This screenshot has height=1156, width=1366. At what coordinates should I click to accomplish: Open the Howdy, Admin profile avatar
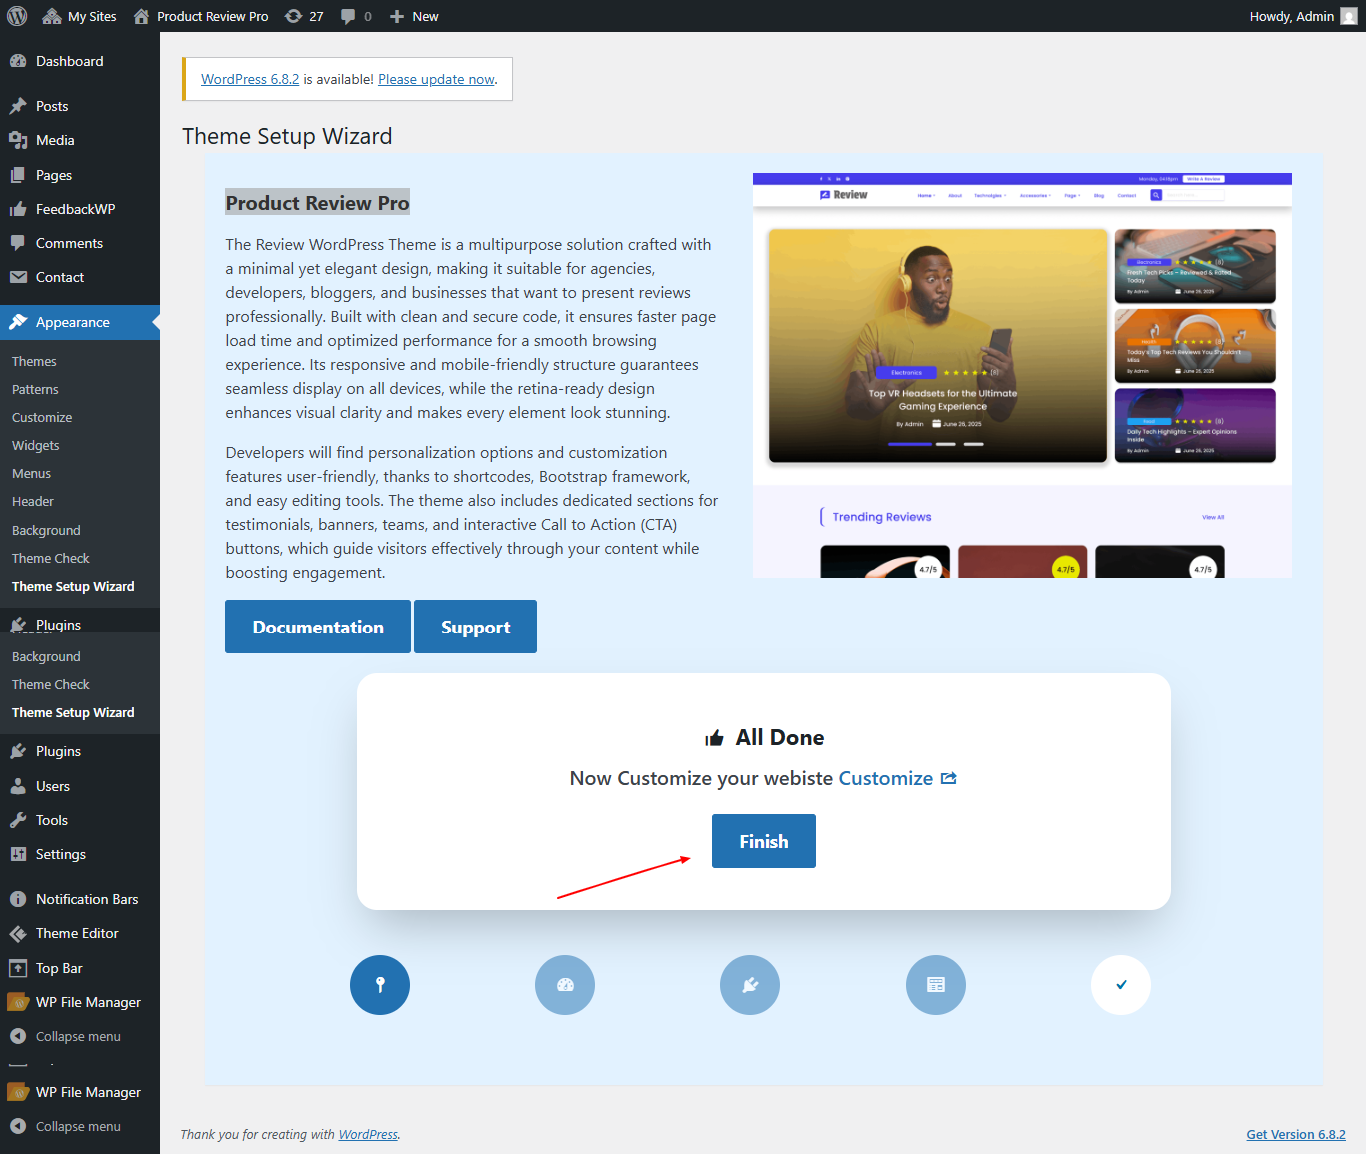click(x=1349, y=16)
